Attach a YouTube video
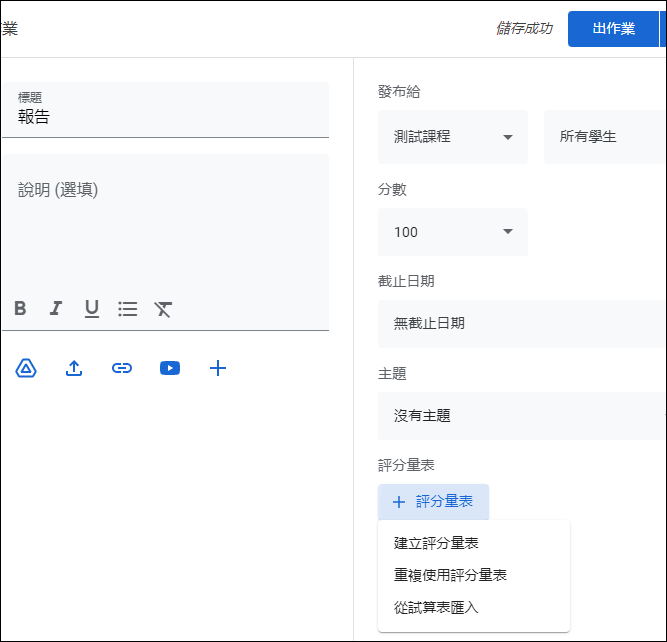Screen dimensions: 667x642 click(170, 368)
